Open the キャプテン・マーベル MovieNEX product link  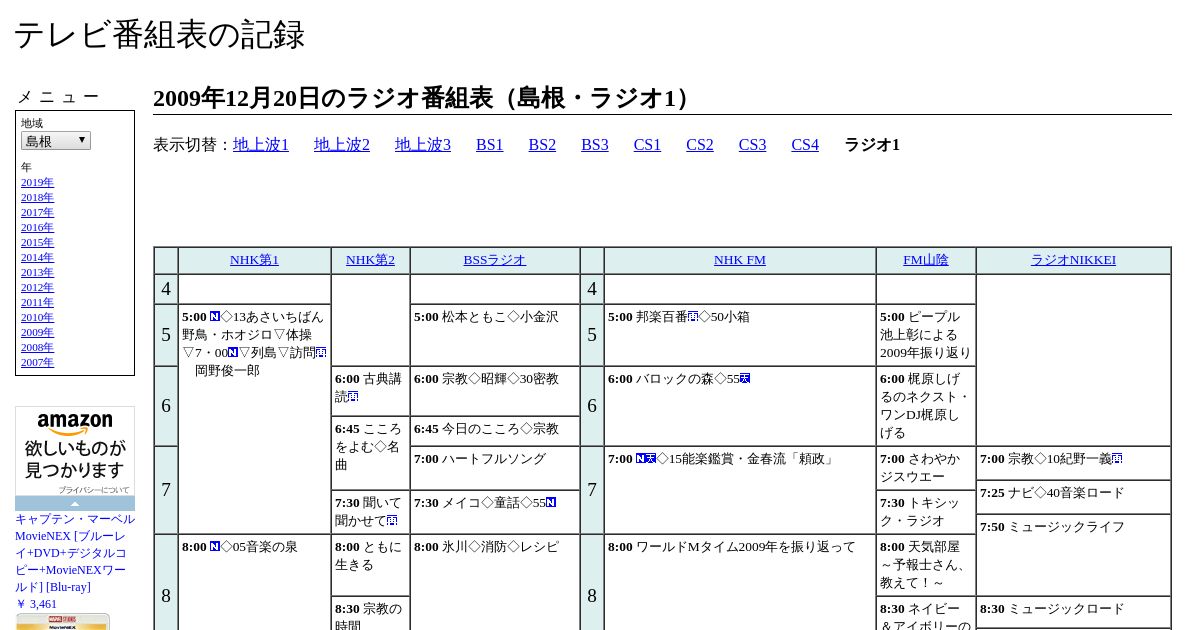pos(75,553)
